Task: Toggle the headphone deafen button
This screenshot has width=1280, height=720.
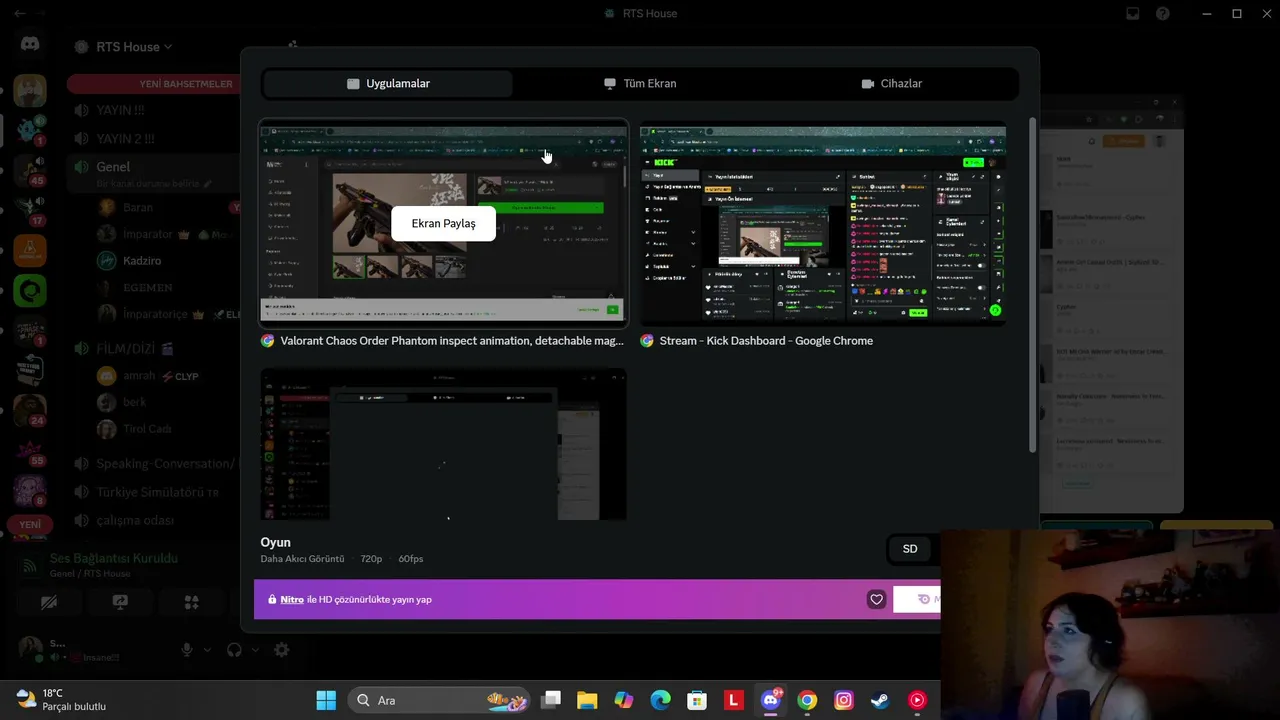Action: (x=234, y=650)
